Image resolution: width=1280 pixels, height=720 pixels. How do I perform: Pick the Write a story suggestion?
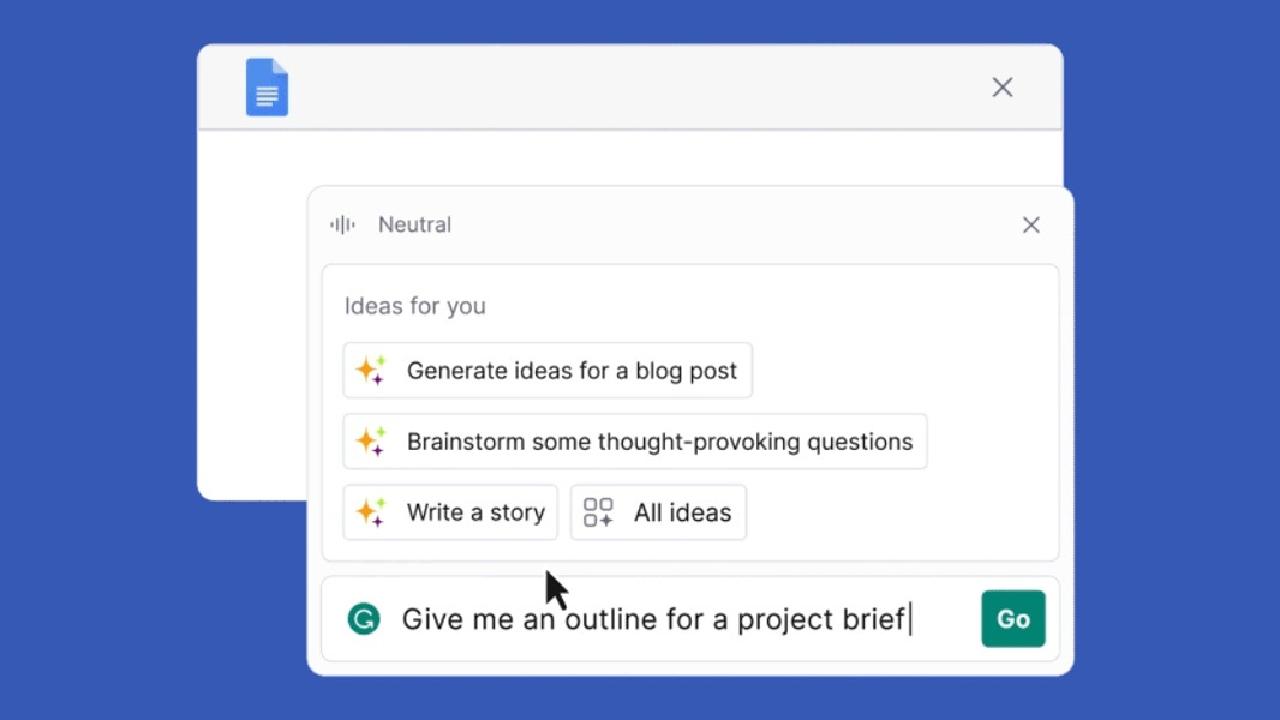coord(475,513)
